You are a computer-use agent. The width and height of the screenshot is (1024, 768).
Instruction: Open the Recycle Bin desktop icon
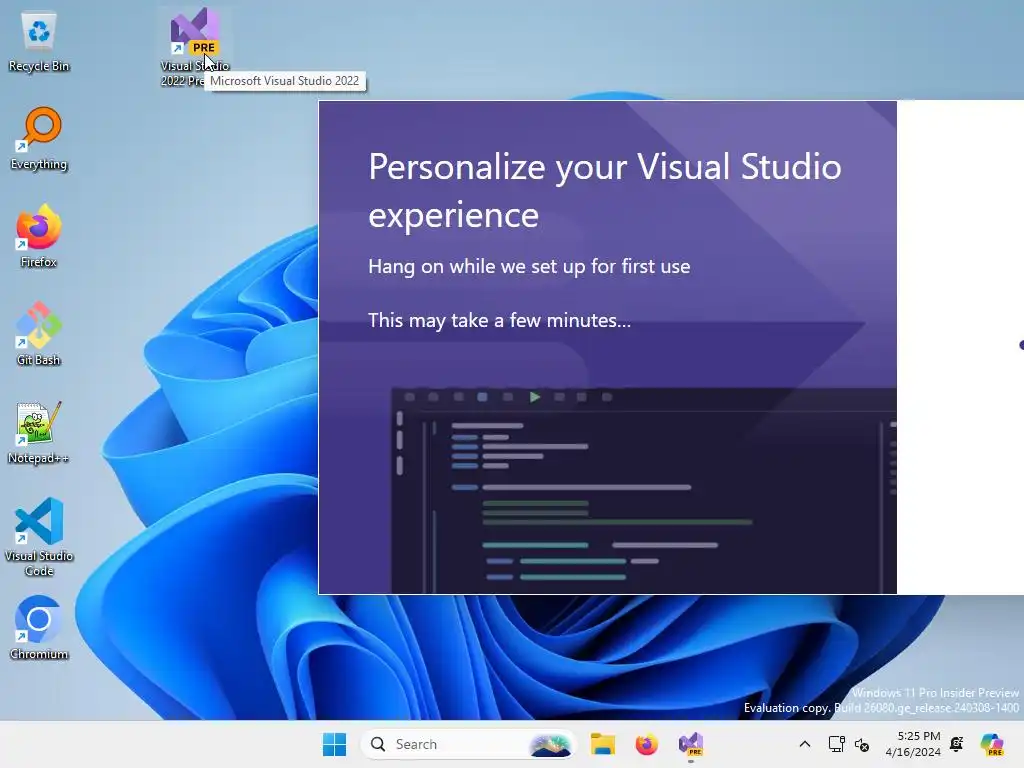click(x=39, y=42)
